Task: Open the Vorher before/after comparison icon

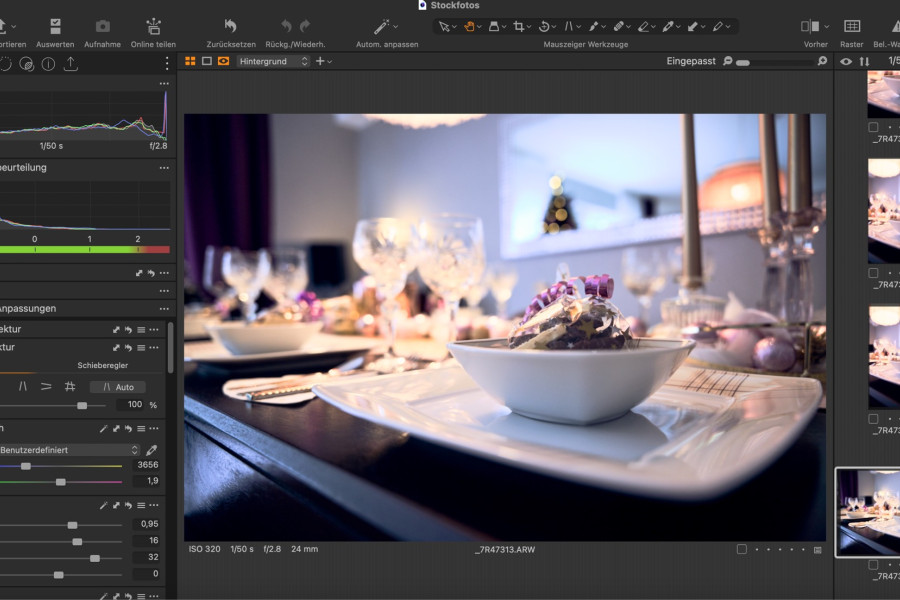Action: coord(808,26)
